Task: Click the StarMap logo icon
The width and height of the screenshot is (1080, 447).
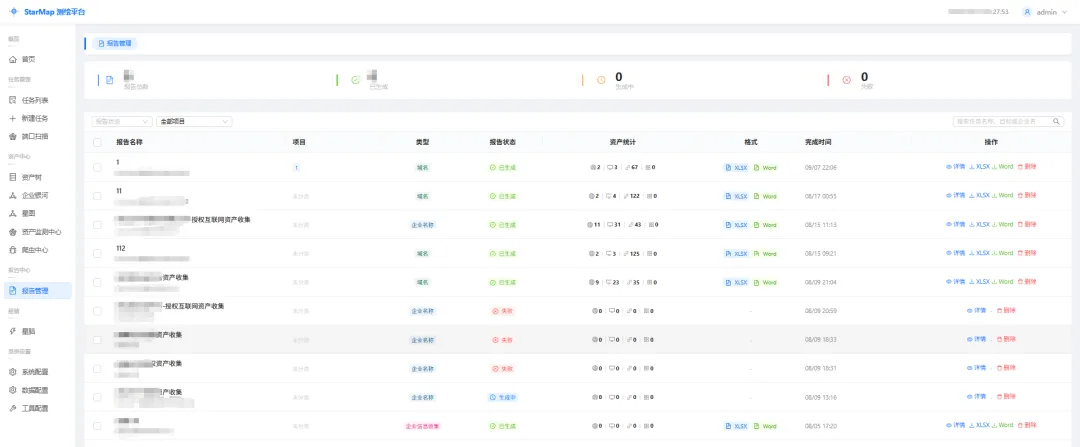Action: tap(13, 12)
